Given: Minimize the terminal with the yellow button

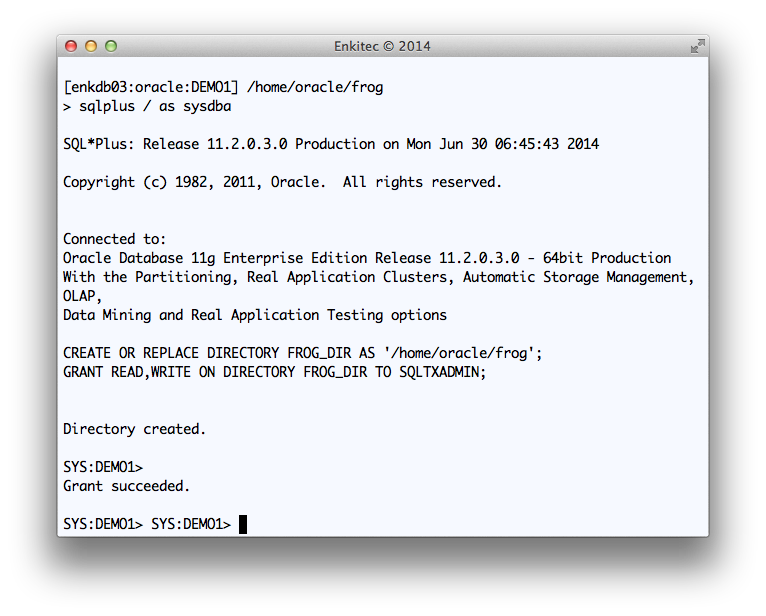Looking at the screenshot, I should click(91, 46).
